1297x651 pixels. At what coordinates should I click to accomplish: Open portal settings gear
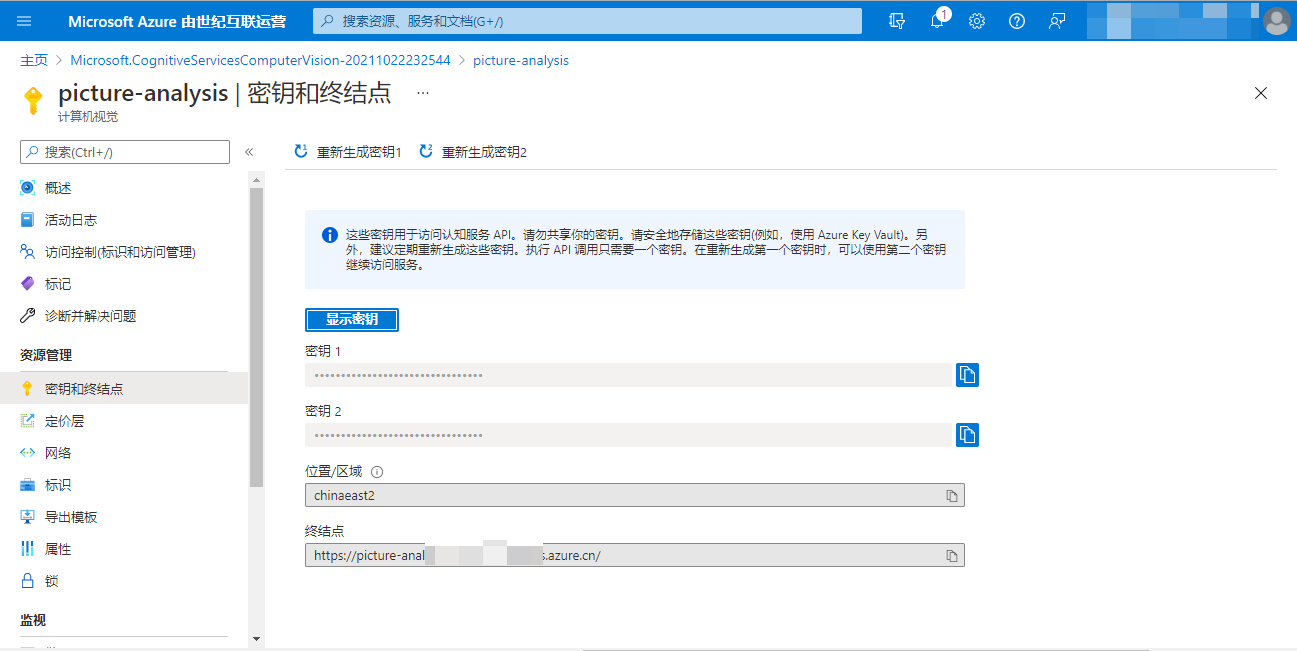[977, 21]
